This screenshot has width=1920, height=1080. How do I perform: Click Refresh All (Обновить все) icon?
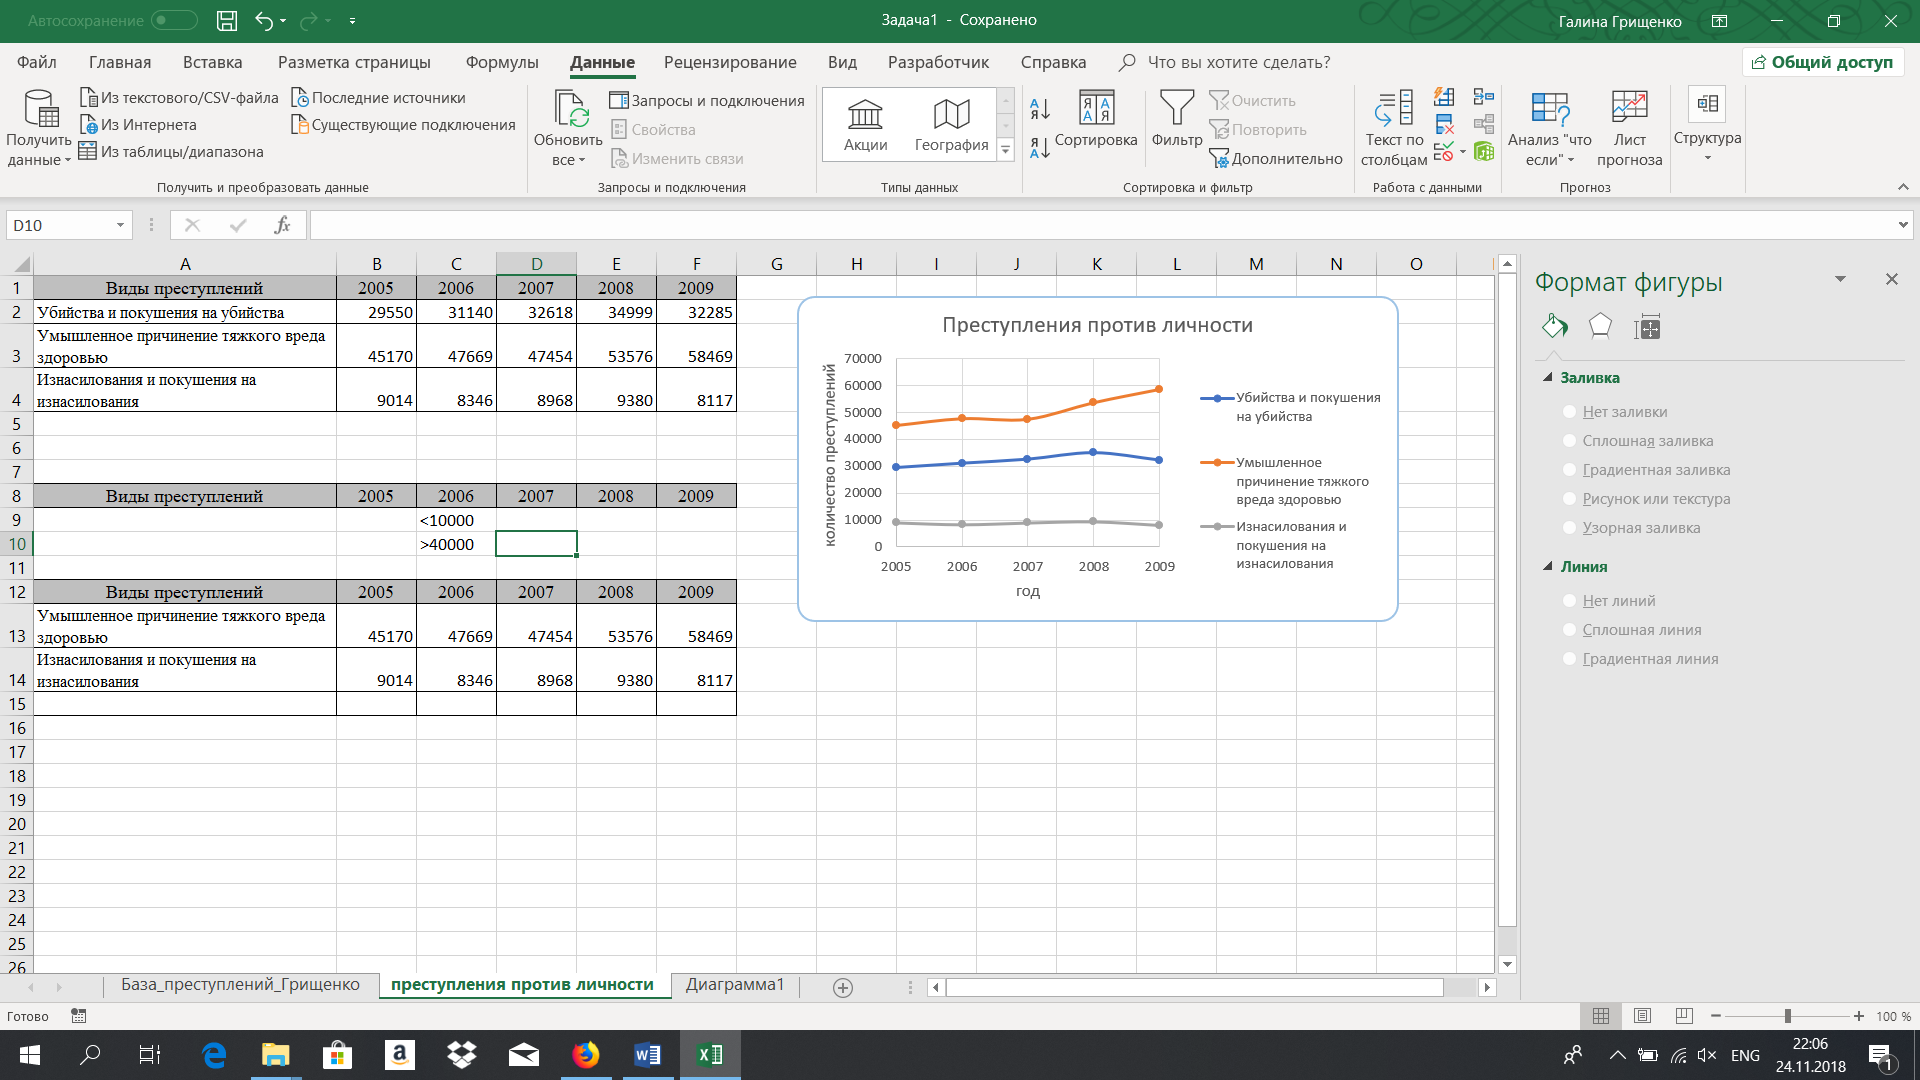(569, 108)
